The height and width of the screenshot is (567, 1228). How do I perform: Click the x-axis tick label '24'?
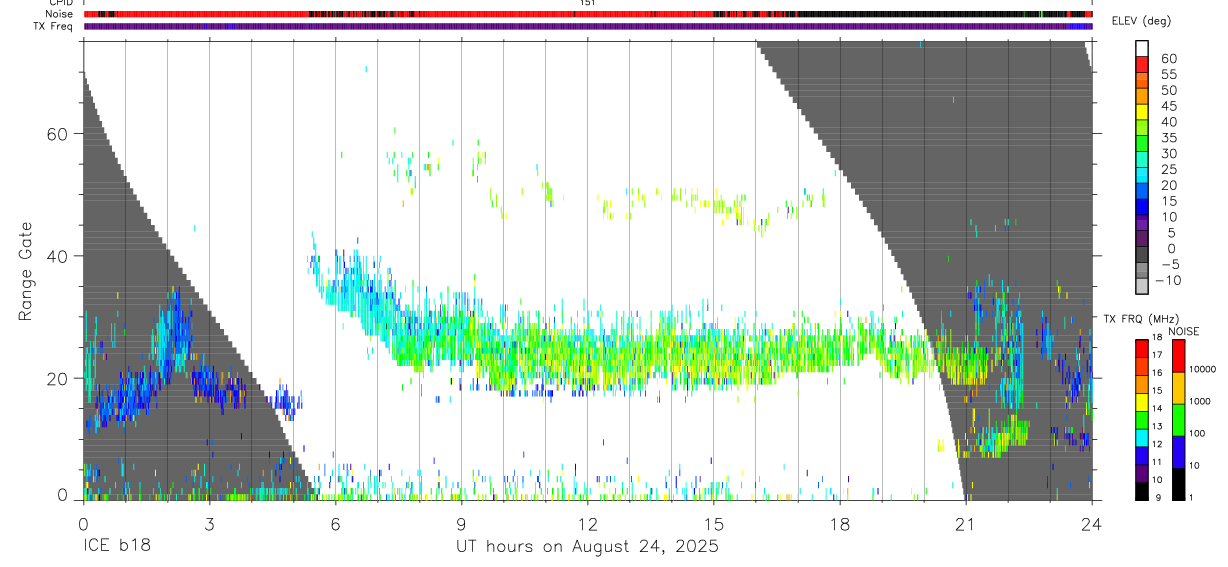1091,524
